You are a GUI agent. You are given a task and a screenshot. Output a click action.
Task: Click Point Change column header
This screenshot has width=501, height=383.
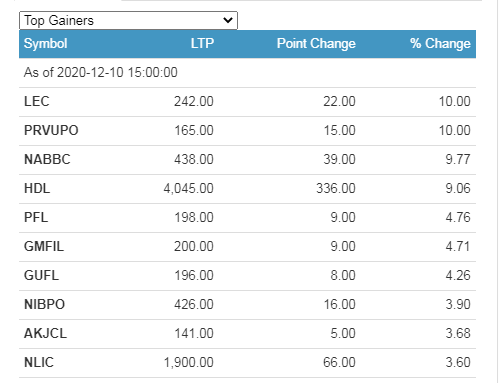316,43
